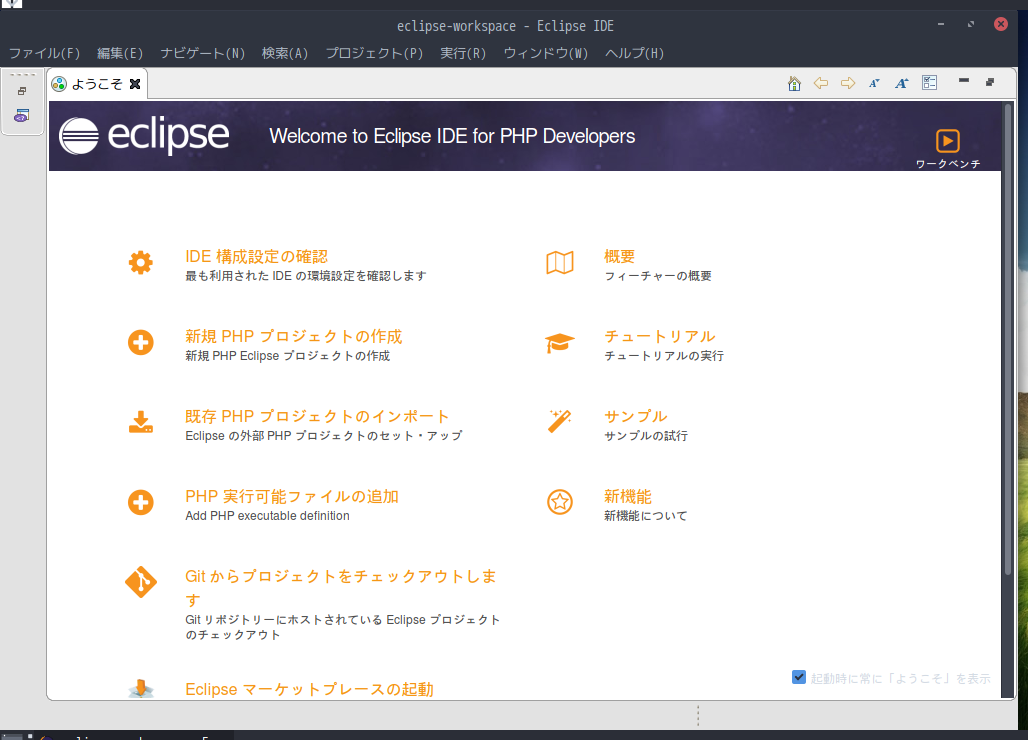Go forward with the right arrow icon
The height and width of the screenshot is (740, 1028).
point(848,83)
